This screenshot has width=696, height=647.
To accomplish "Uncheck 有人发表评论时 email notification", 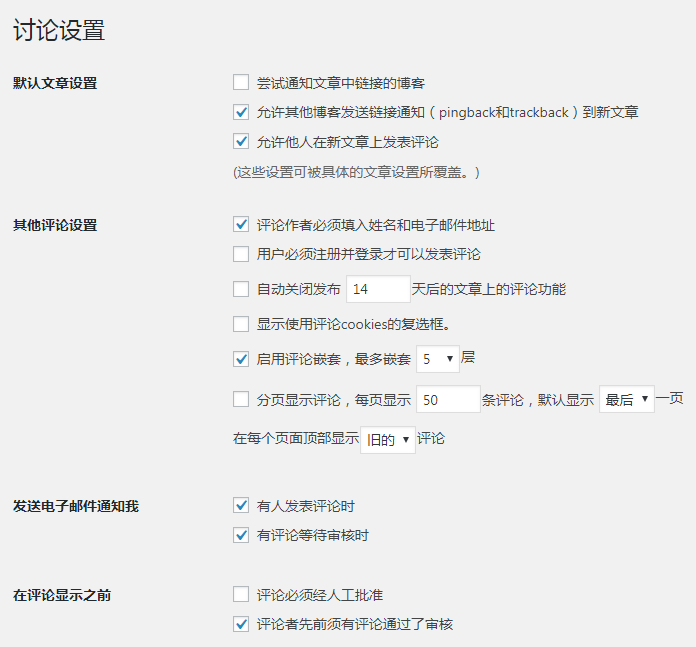I will click(x=241, y=505).
